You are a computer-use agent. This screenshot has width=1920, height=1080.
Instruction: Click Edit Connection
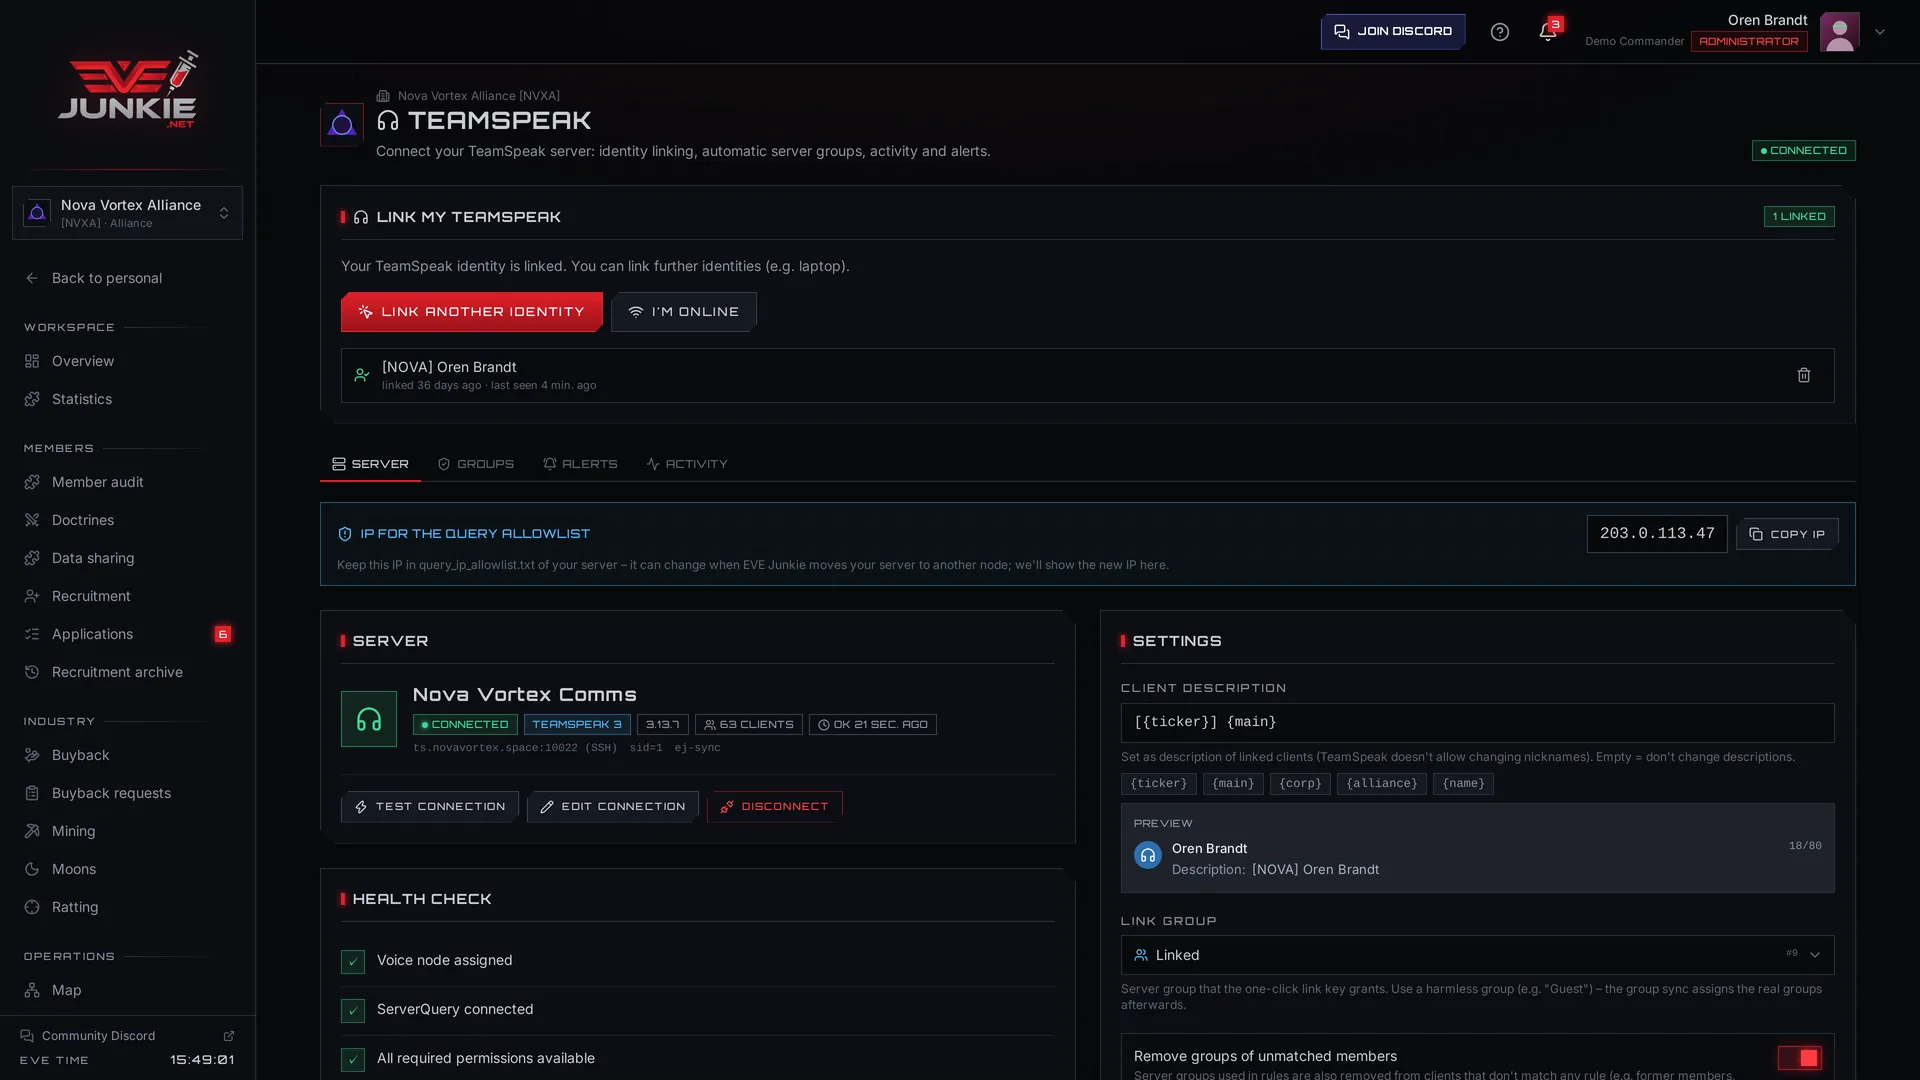pos(613,807)
